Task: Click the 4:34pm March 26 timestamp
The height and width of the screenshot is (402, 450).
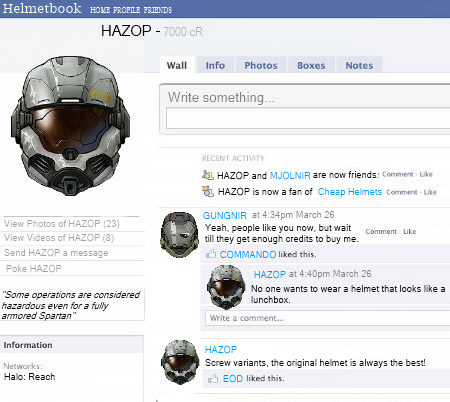Action: tap(293, 215)
